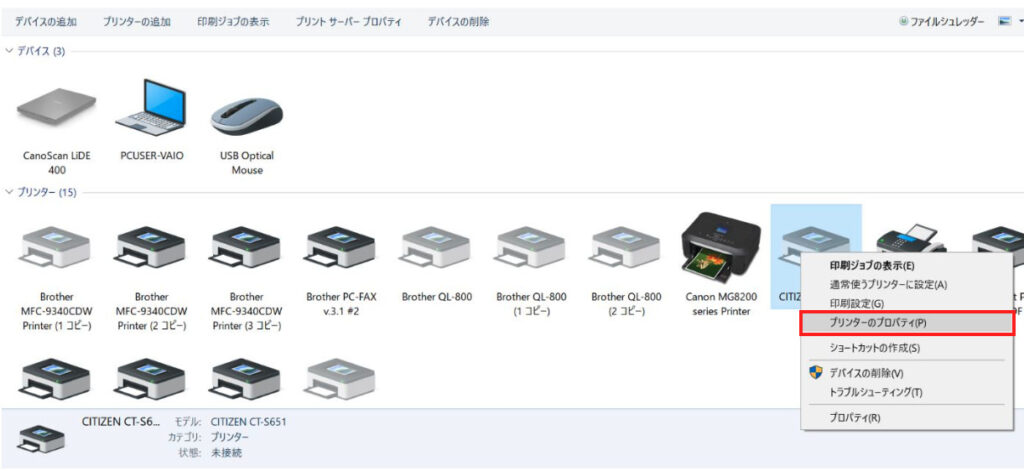Click デバイスの削除 in the toolbar
This screenshot has height=471, width=1024.
tap(458, 22)
